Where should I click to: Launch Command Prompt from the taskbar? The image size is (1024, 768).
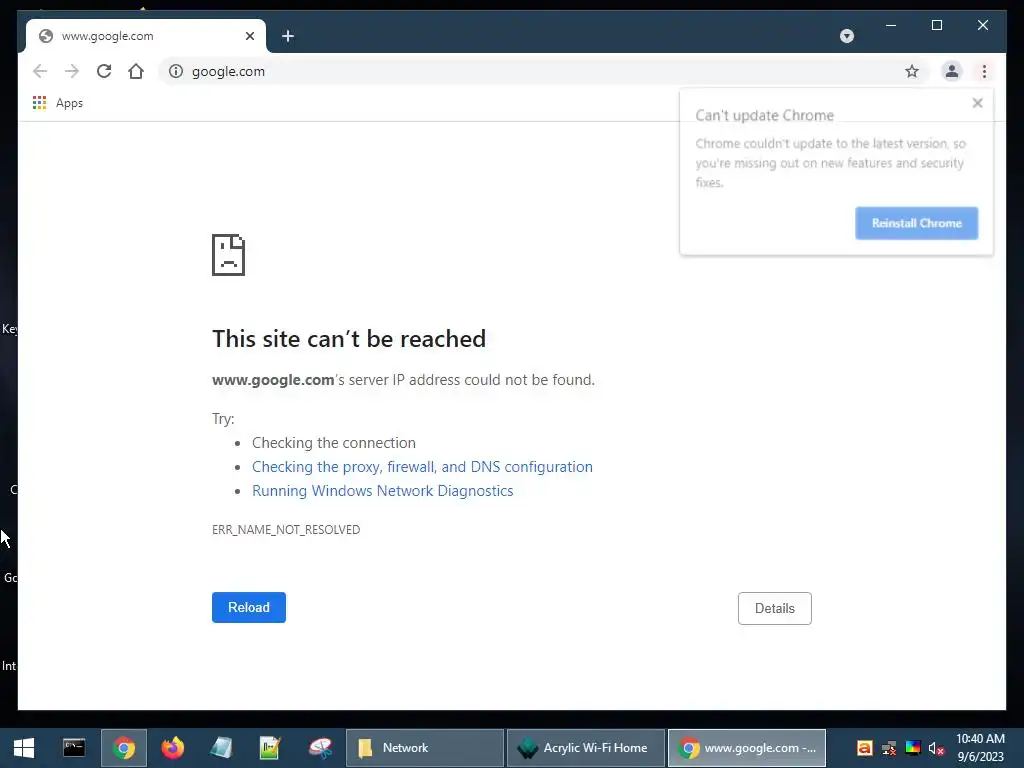pos(74,748)
